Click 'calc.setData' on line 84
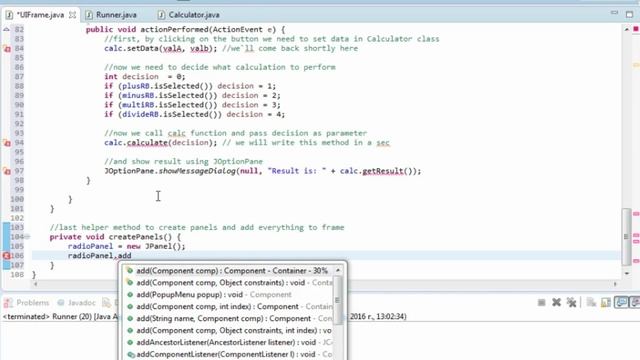The height and width of the screenshot is (360, 640). 131,49
